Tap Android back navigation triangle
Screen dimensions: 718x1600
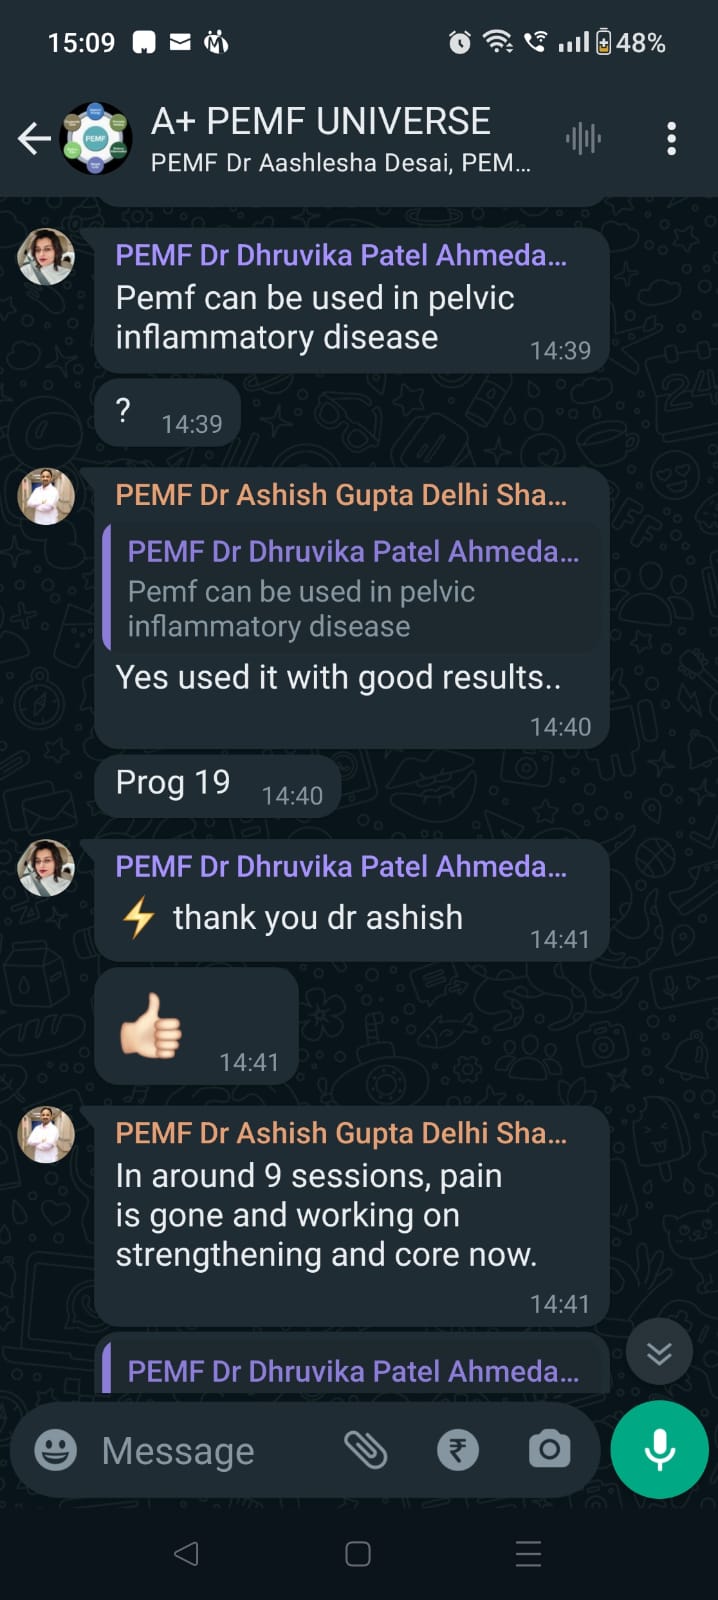pyautogui.click(x=186, y=1553)
